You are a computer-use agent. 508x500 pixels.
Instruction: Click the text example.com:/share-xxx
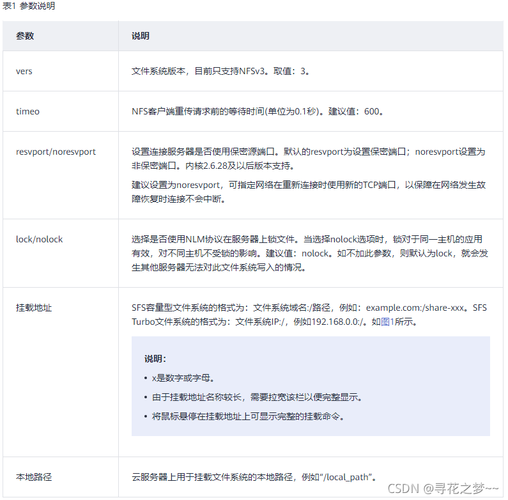[x=415, y=308]
